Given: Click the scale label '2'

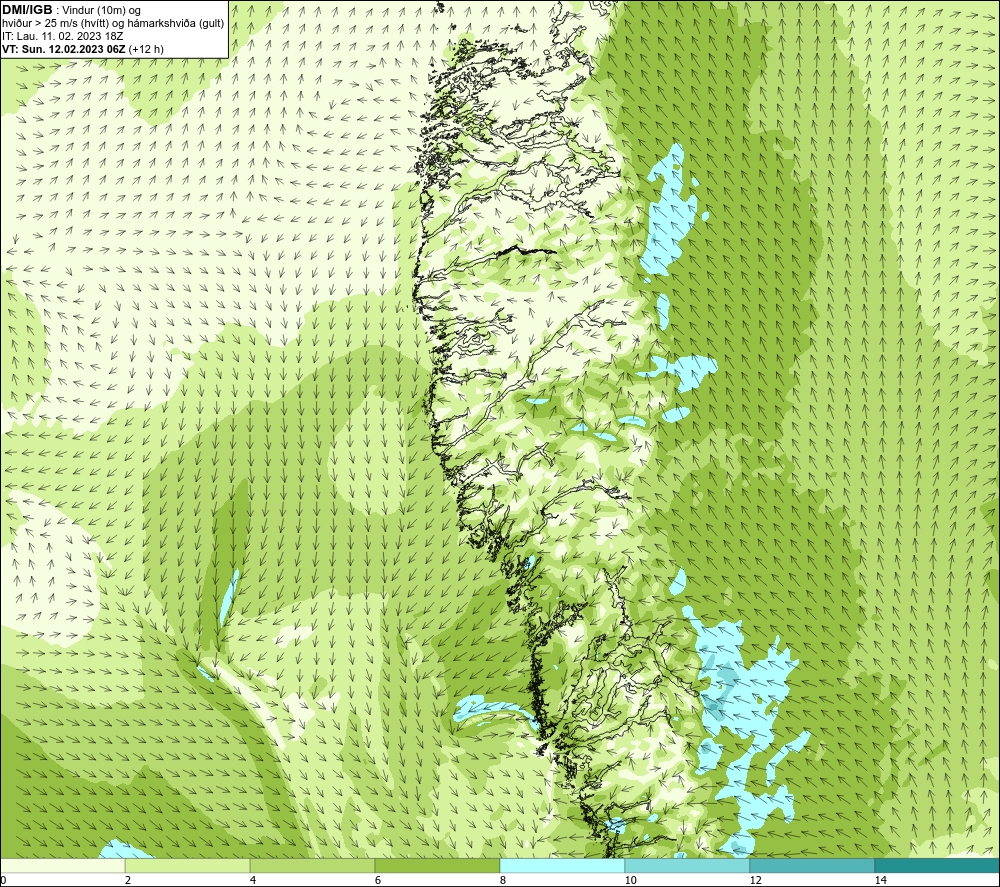Looking at the screenshot, I should click(x=128, y=880).
